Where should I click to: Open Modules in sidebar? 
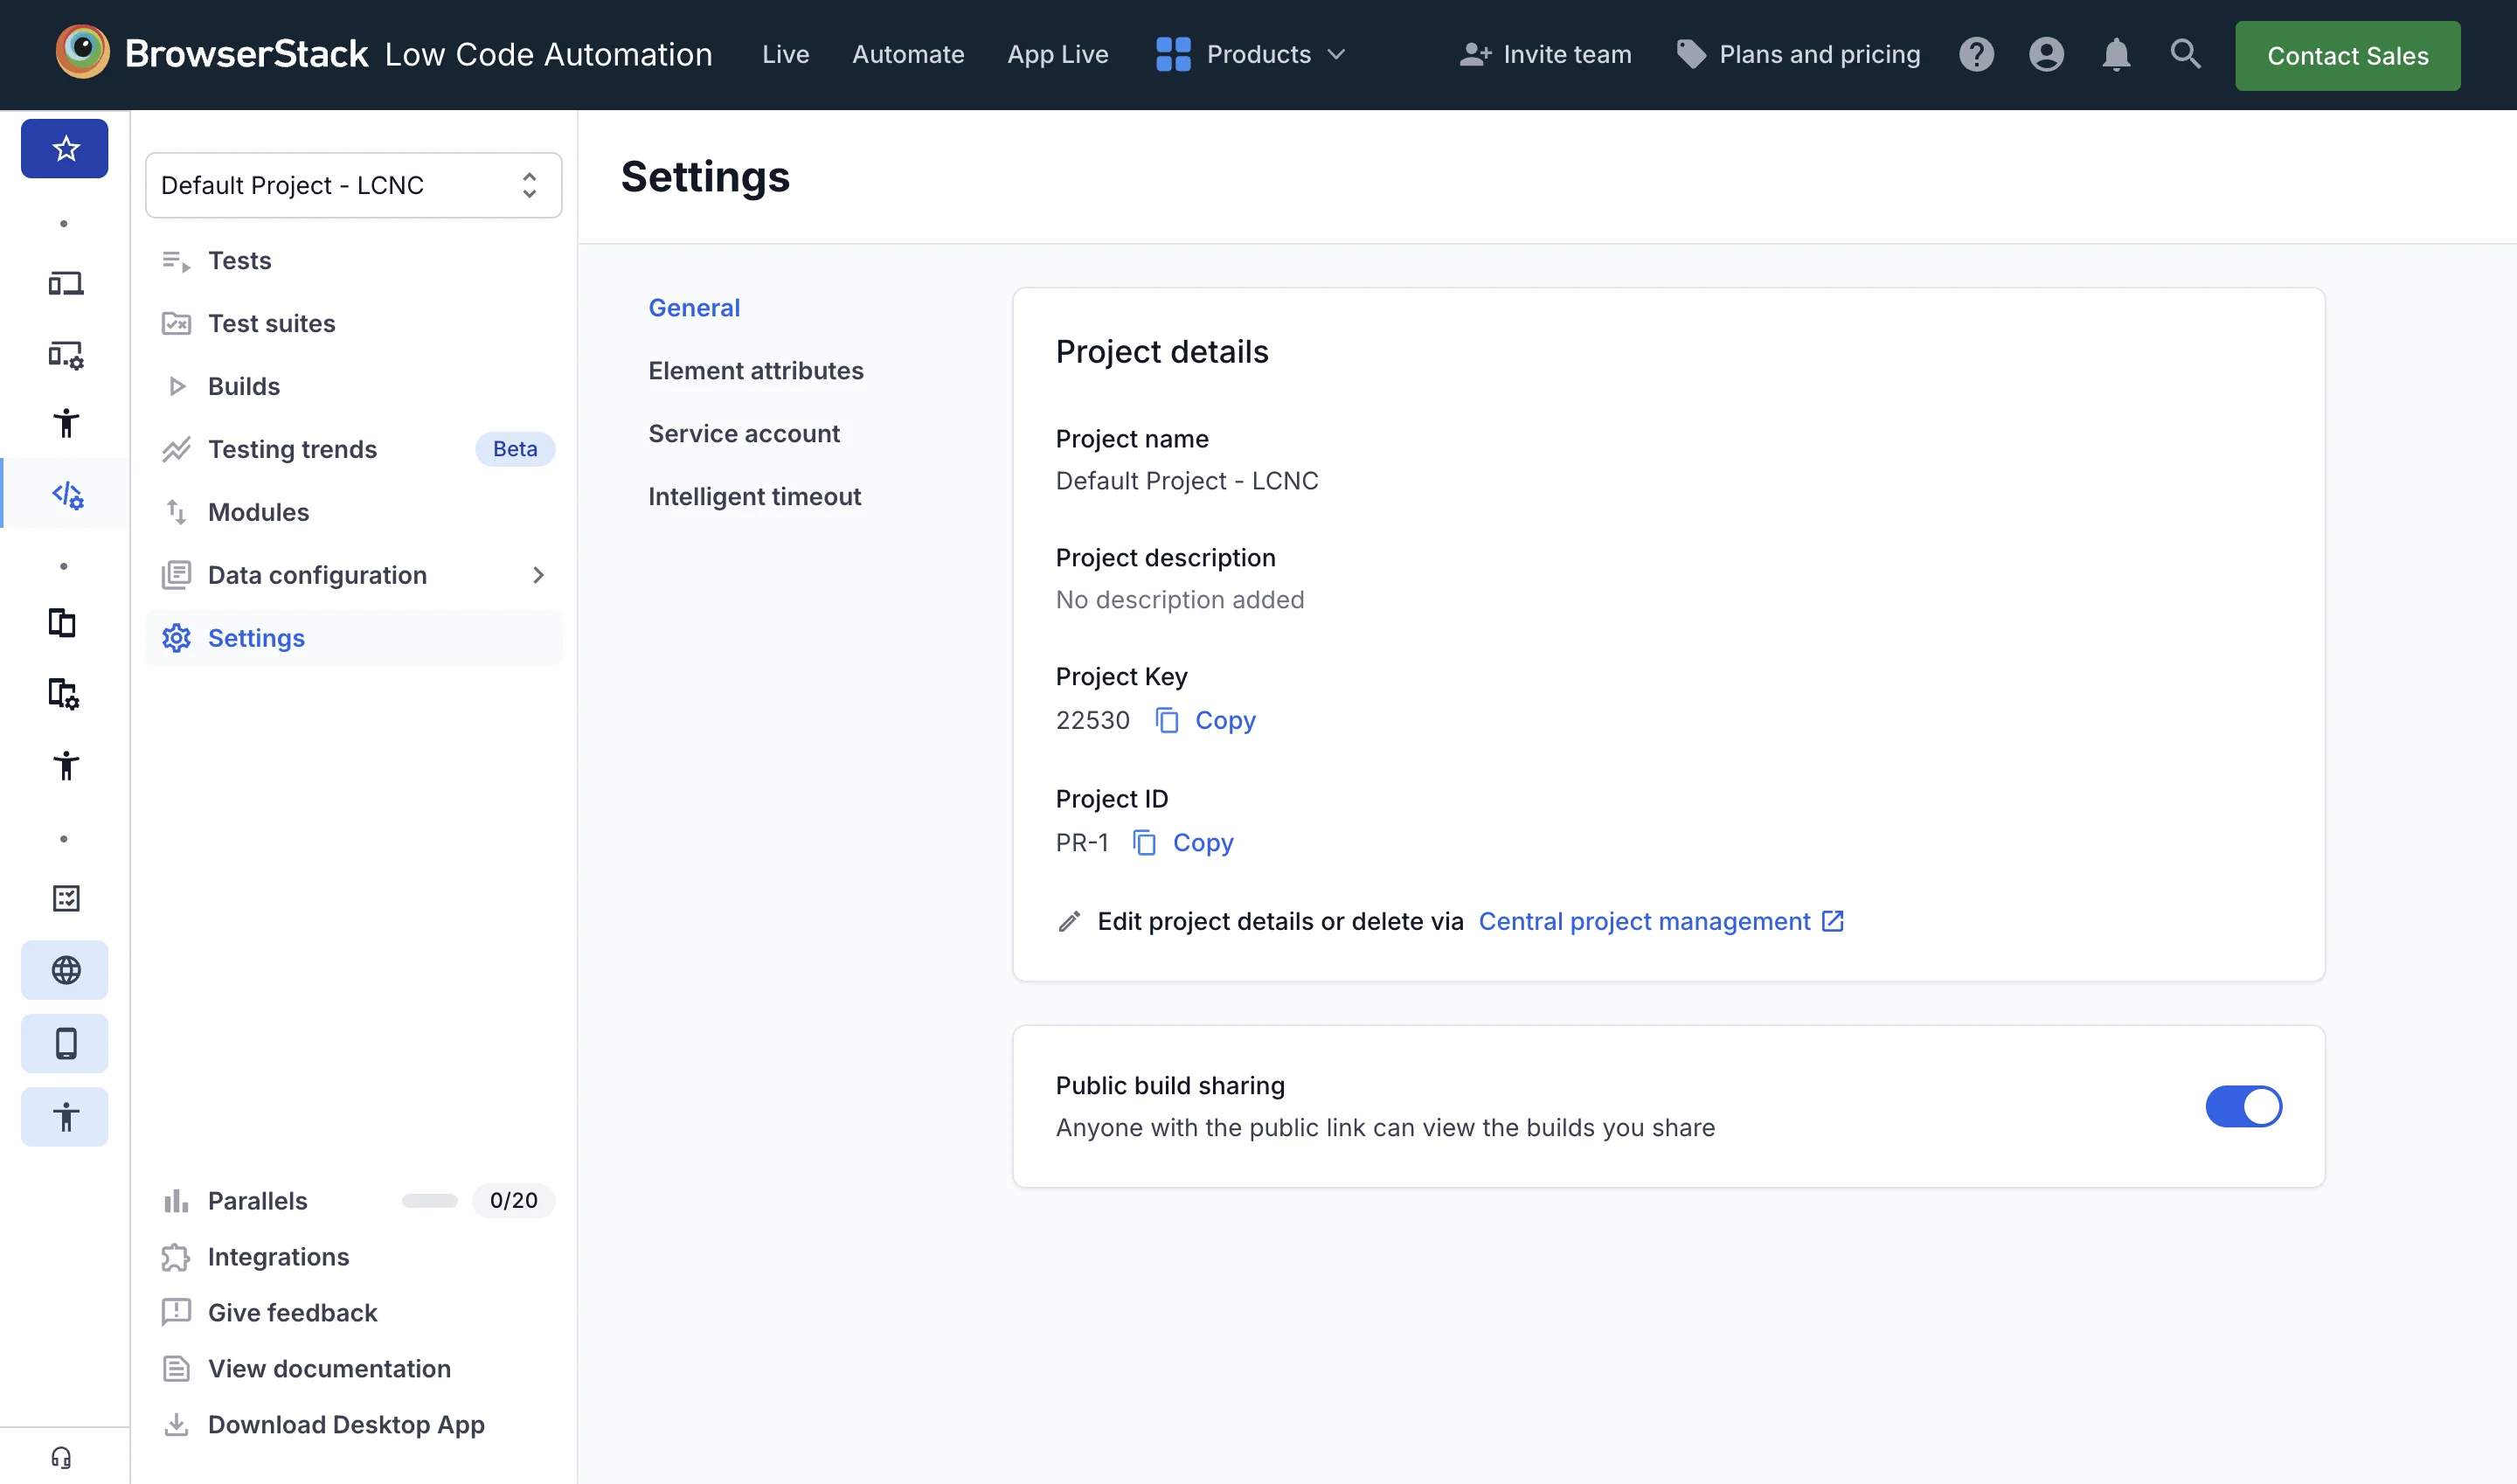coord(353,512)
